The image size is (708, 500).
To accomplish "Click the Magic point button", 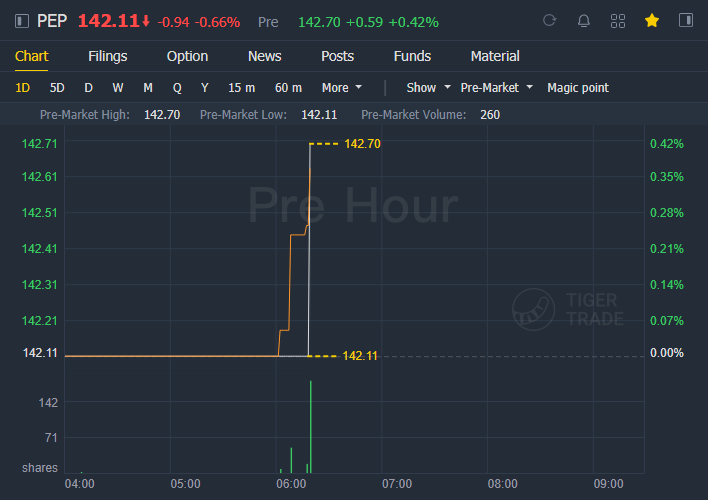I will (x=578, y=88).
